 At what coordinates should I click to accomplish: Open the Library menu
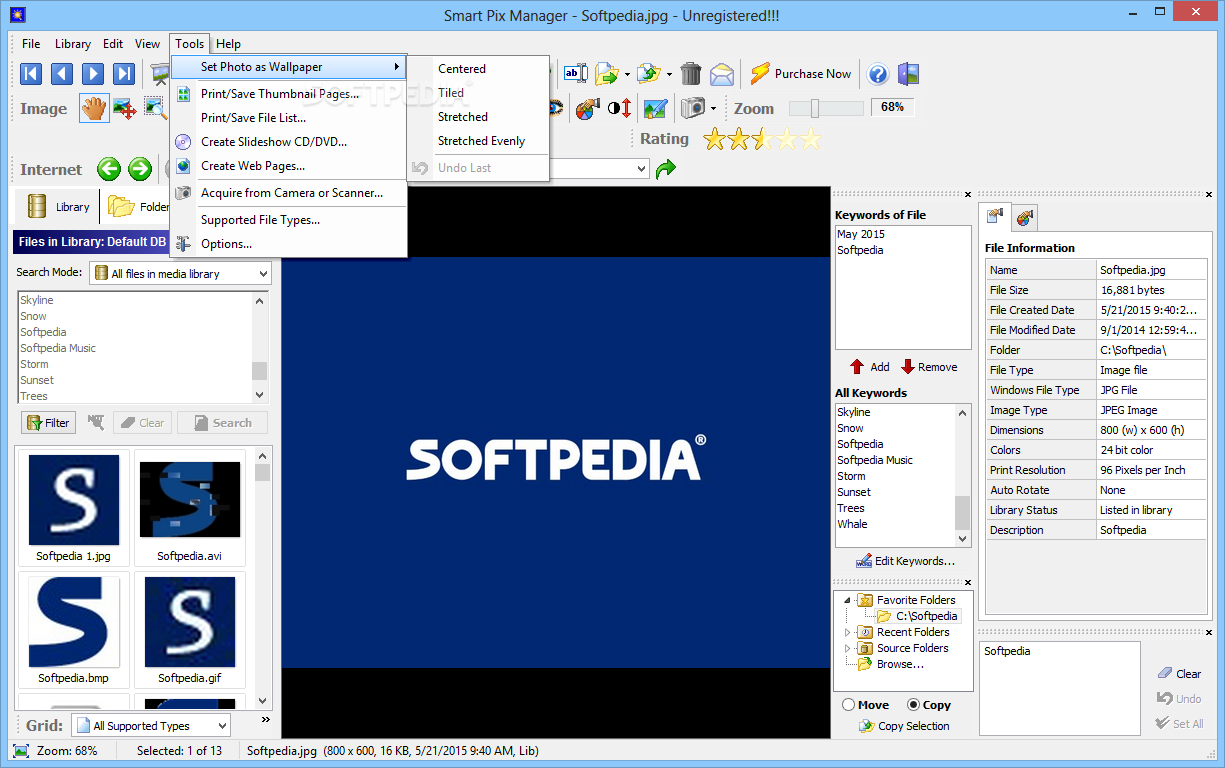pyautogui.click(x=73, y=44)
